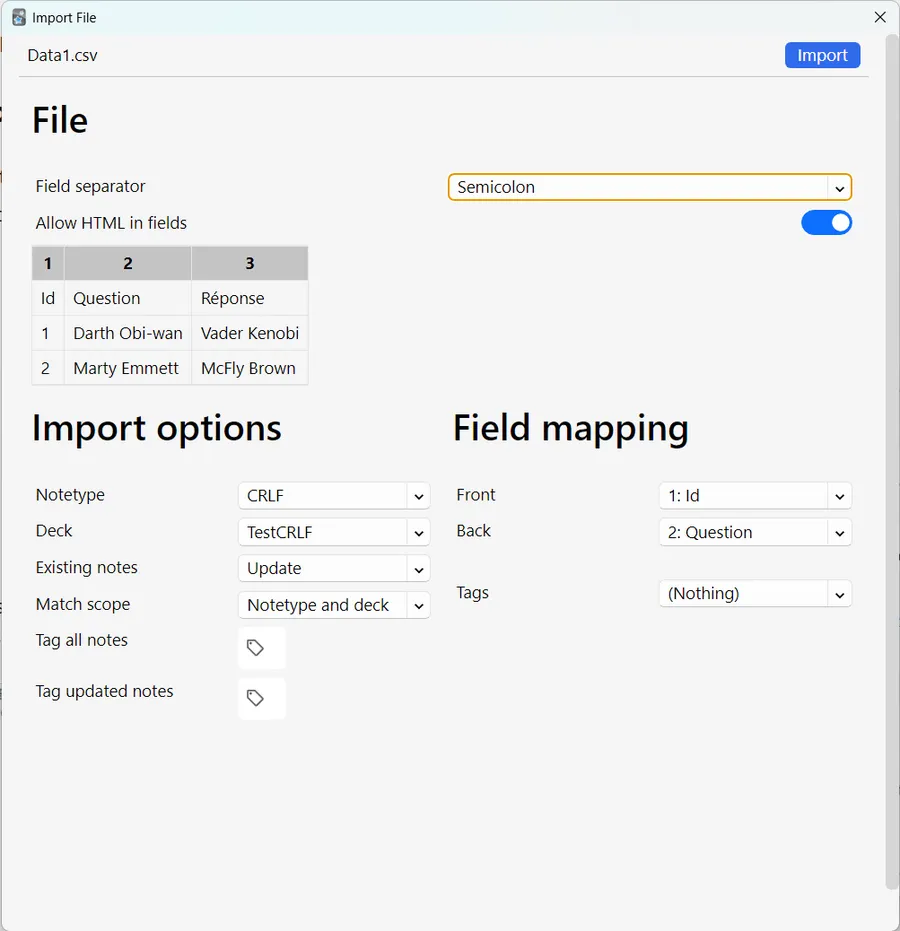
Task: Close the Import File window
Action: click(x=880, y=17)
